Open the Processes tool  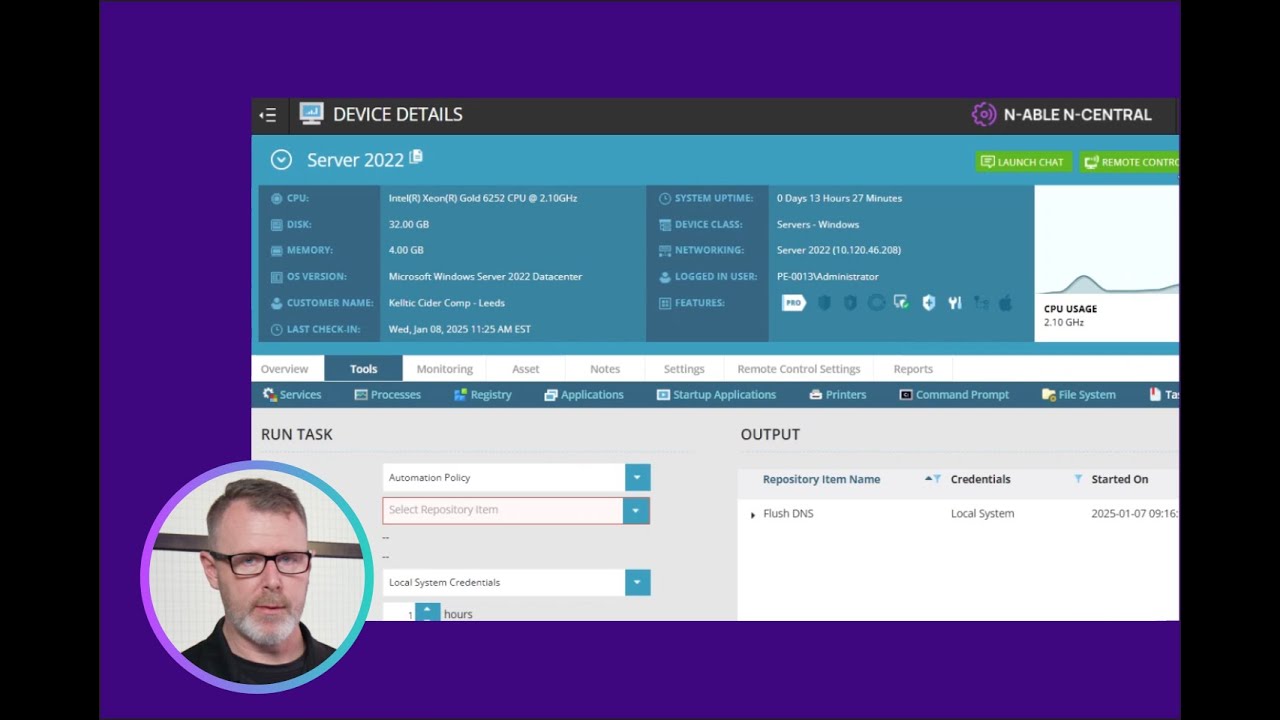pyautogui.click(x=388, y=395)
